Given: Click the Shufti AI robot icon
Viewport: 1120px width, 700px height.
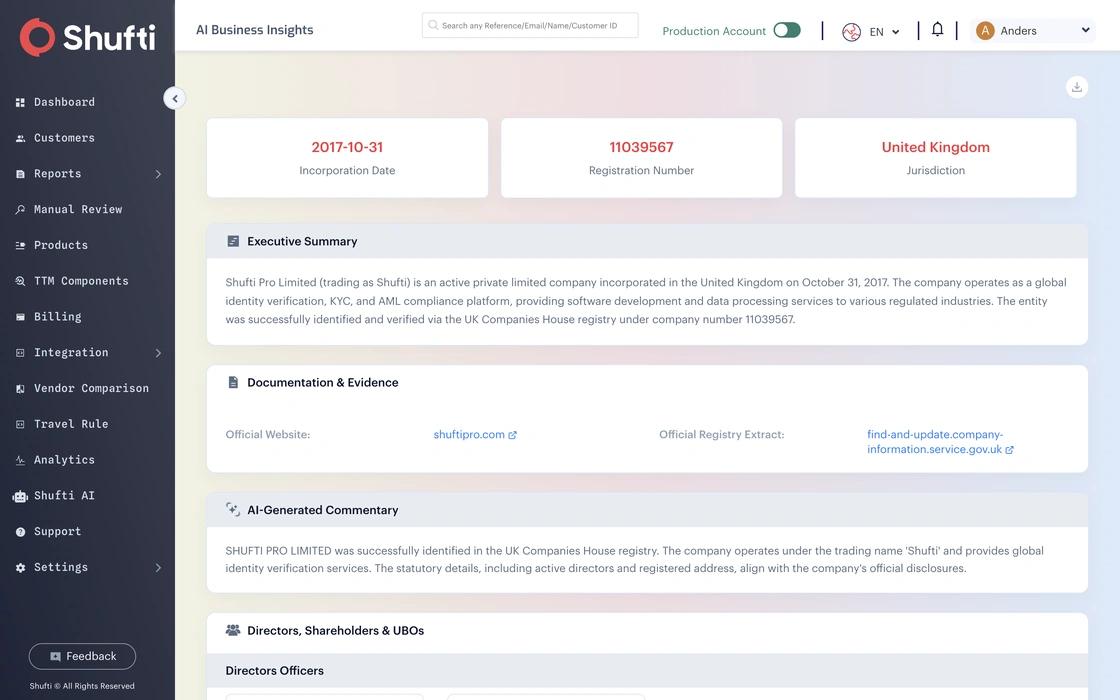Looking at the screenshot, I should [20, 496].
